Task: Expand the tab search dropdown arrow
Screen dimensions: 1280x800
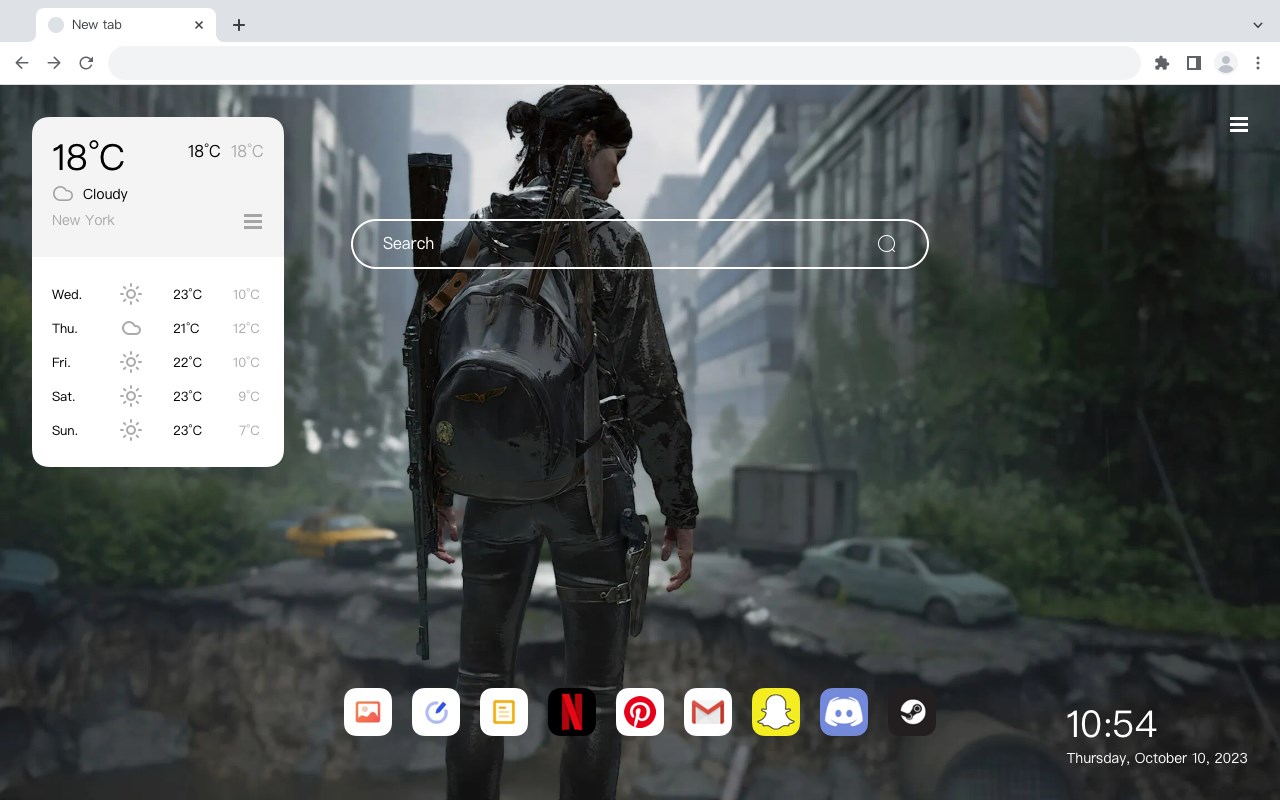Action: point(1258,25)
